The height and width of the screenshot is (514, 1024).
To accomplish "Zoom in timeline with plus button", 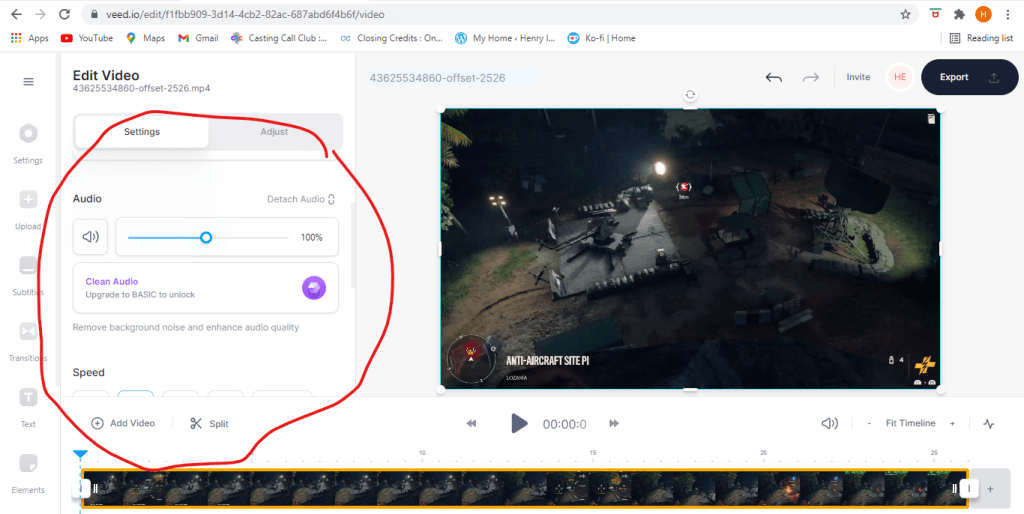I will (952, 423).
